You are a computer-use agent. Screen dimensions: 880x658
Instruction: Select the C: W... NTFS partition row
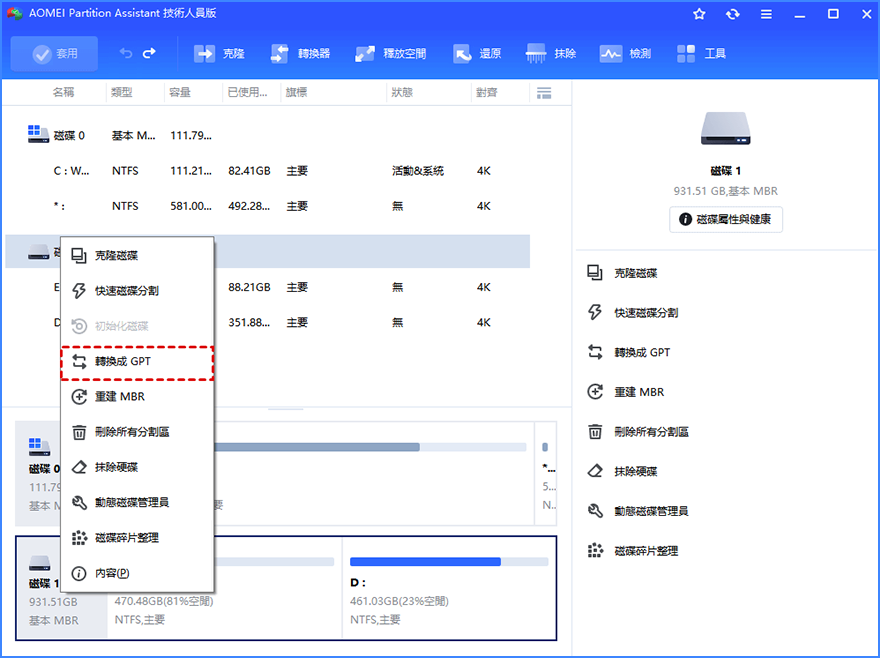268,171
